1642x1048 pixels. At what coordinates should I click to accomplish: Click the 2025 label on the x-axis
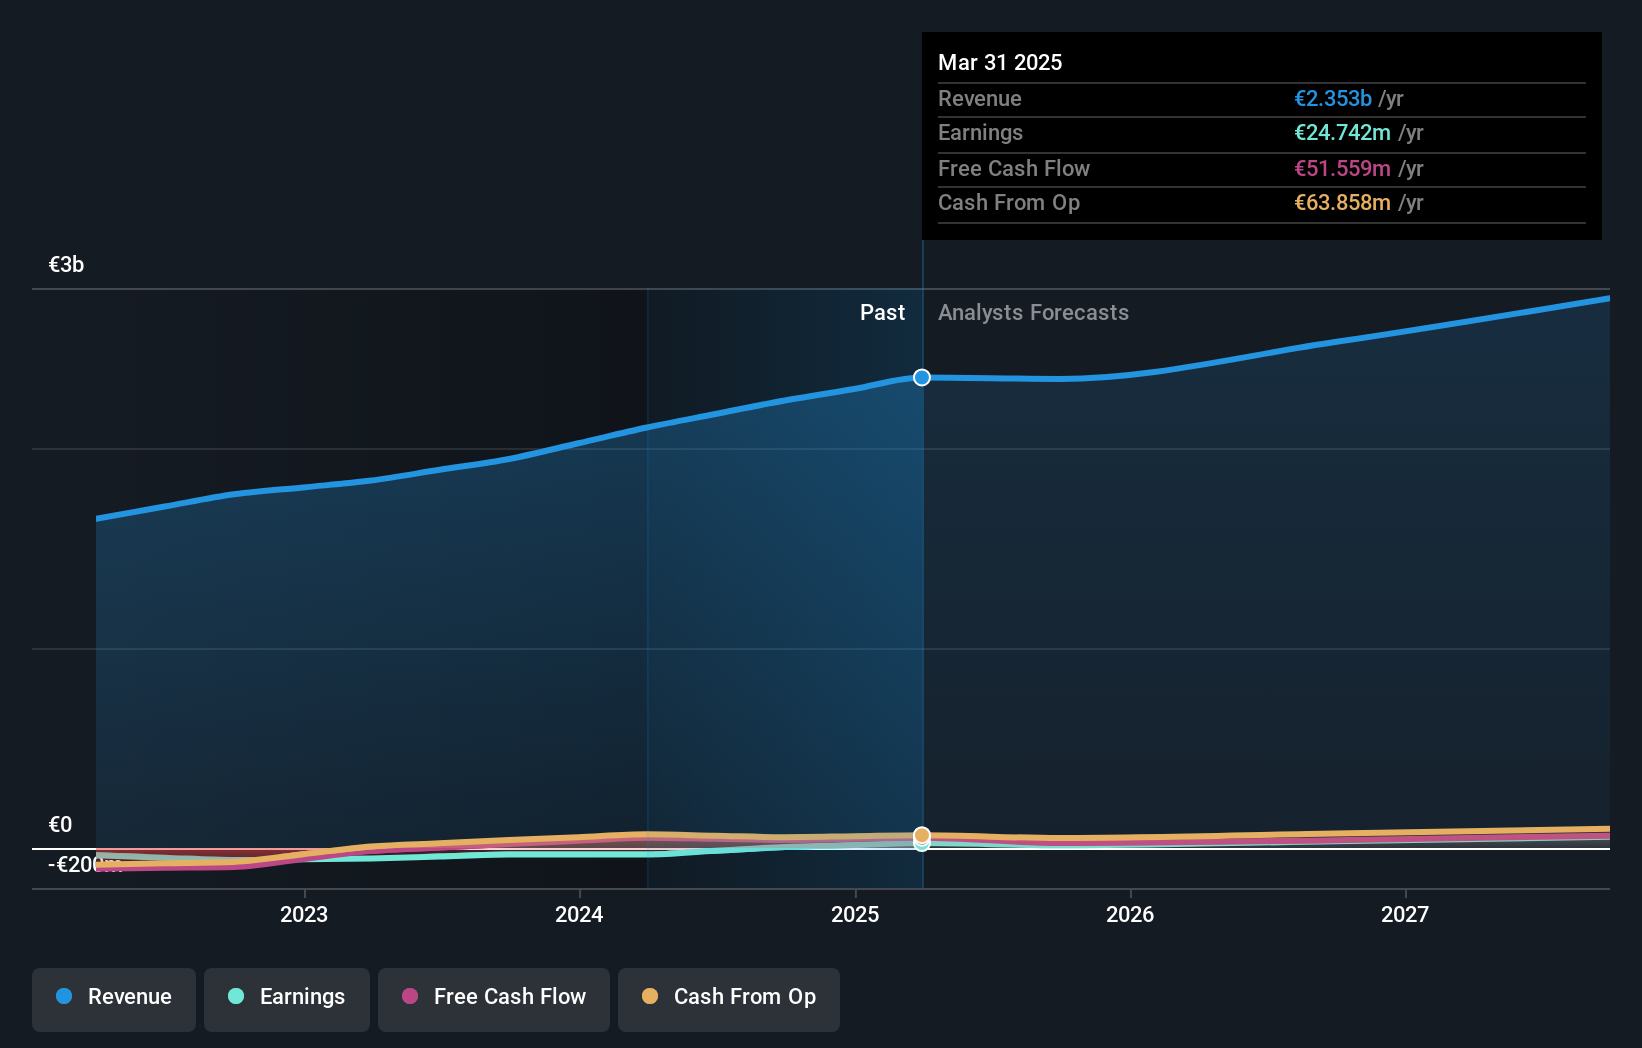pyautogui.click(x=855, y=913)
